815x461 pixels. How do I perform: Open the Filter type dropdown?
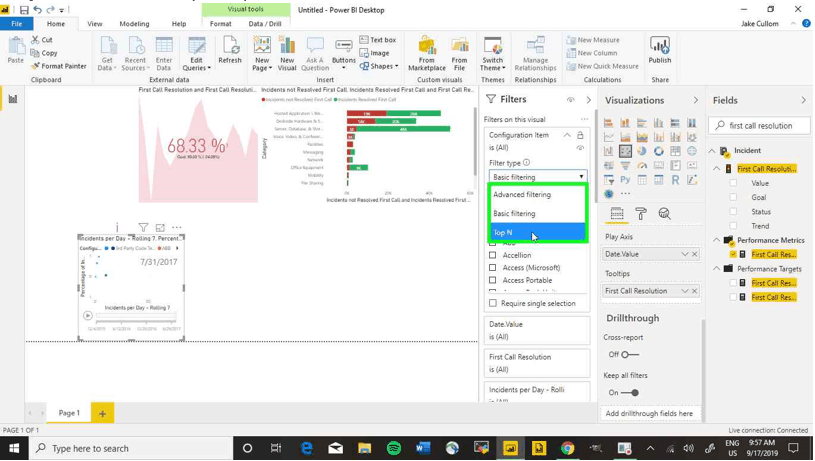coord(538,177)
